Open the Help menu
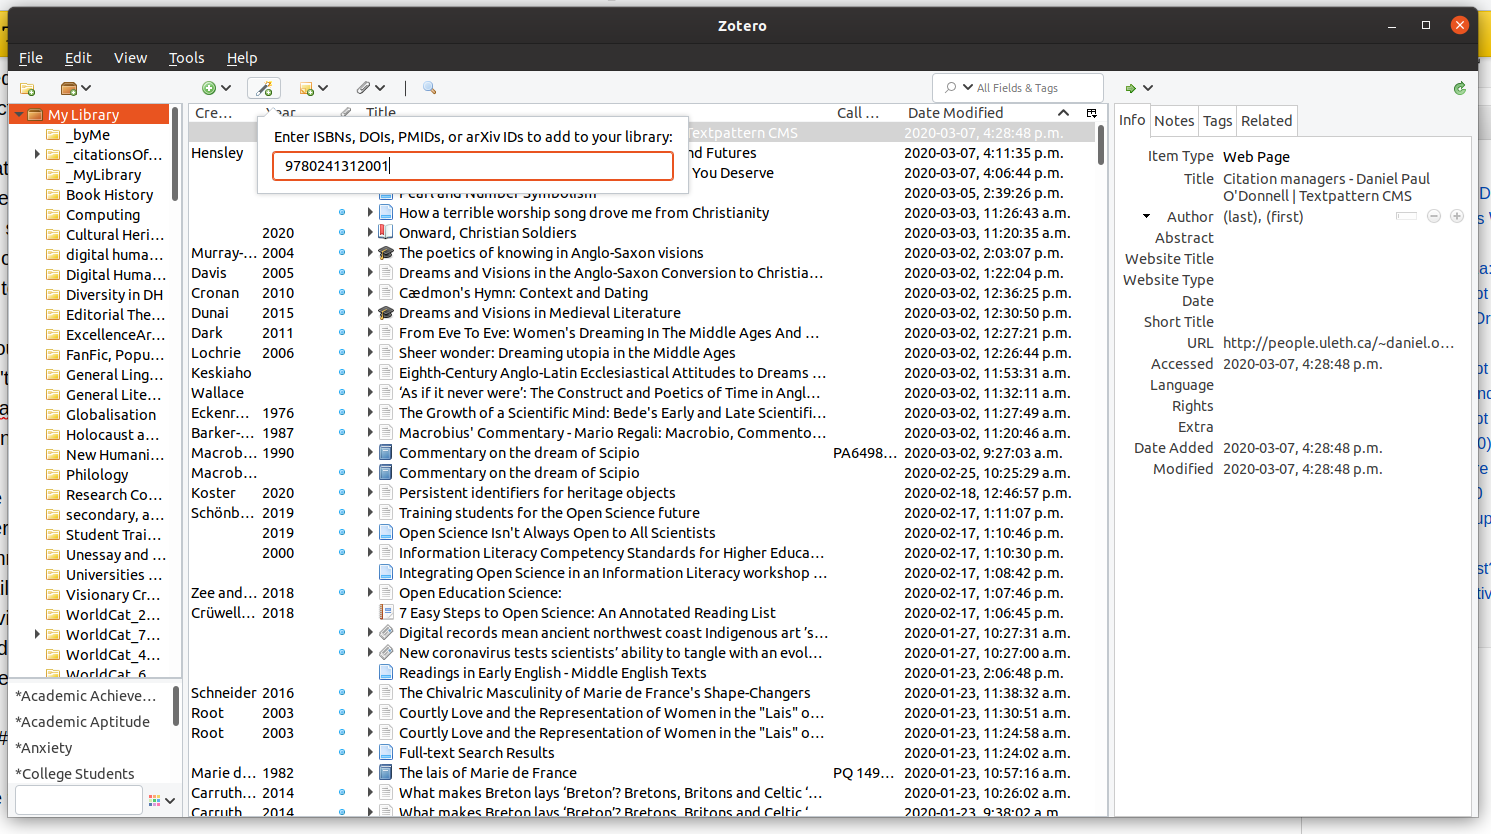The image size is (1491, 834). (x=242, y=58)
